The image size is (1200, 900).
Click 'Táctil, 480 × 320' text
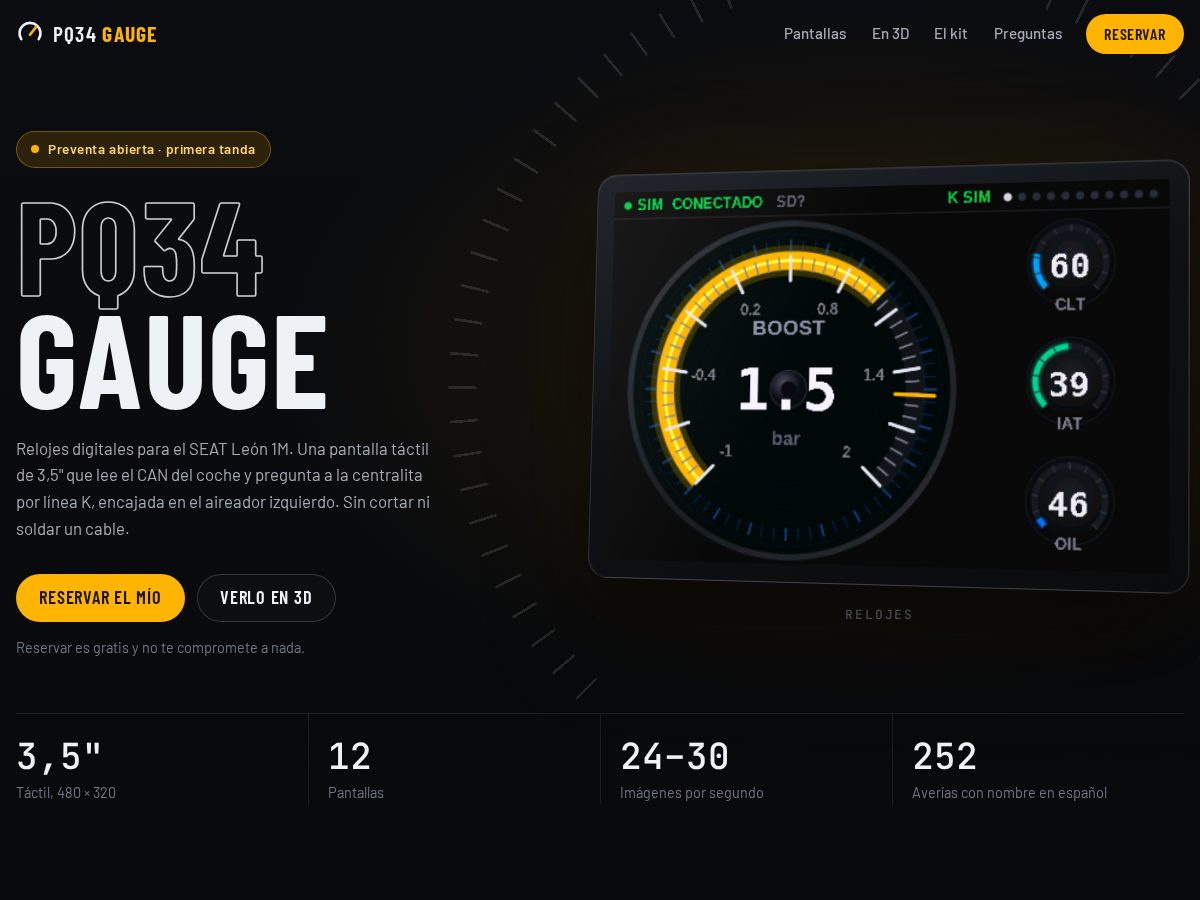point(66,792)
